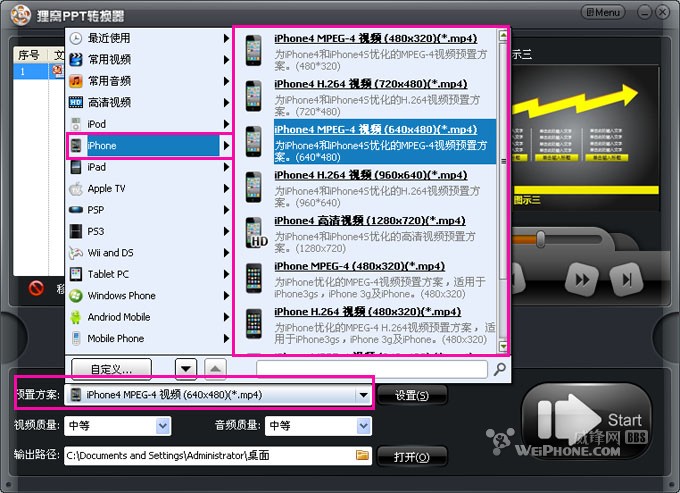Expand the Tablet PC submenu arrow
Viewport: 680px width, 493px height.
point(226,274)
